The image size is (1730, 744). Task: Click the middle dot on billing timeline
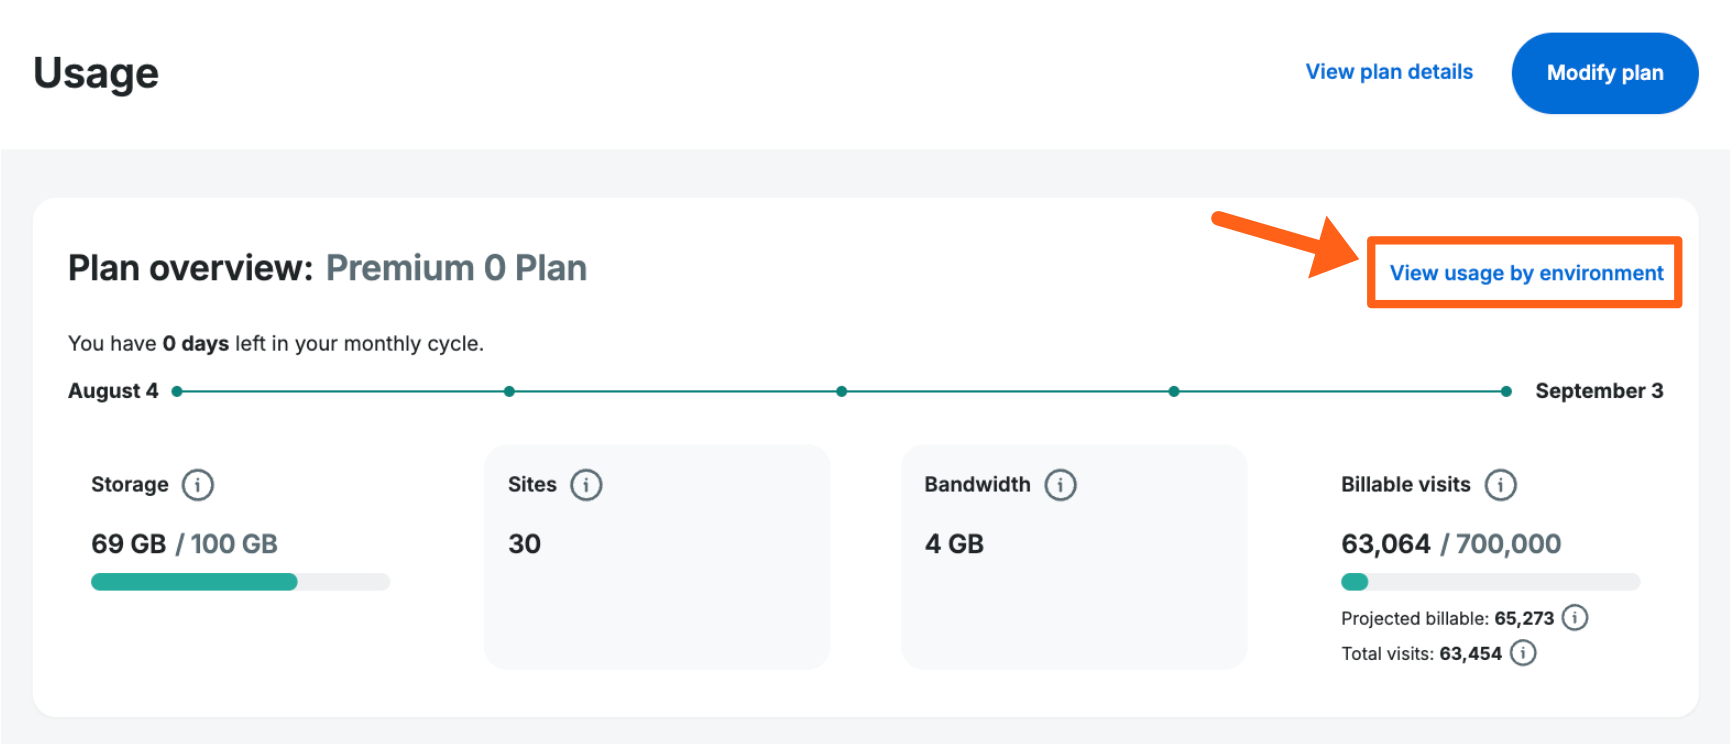pos(842,392)
